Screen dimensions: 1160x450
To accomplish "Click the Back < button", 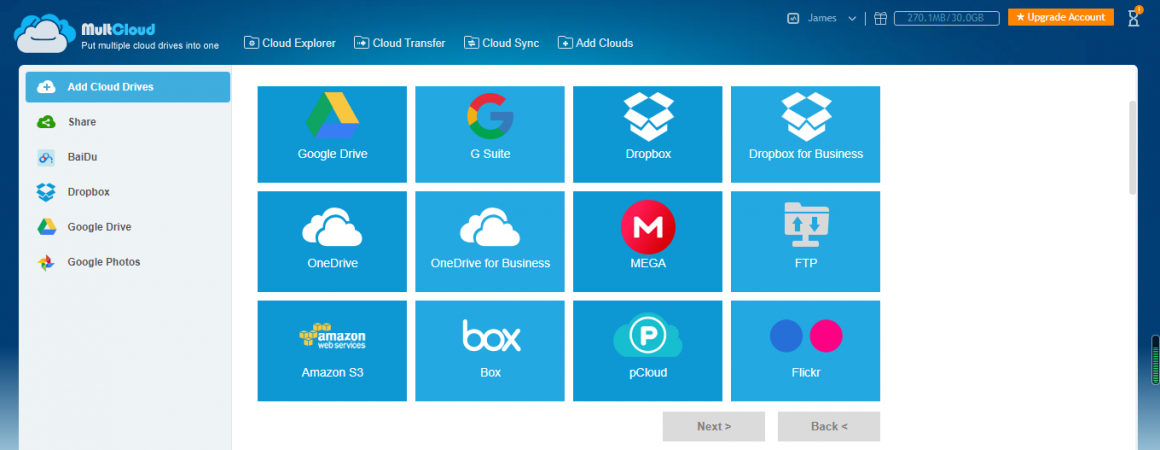I will [x=829, y=426].
